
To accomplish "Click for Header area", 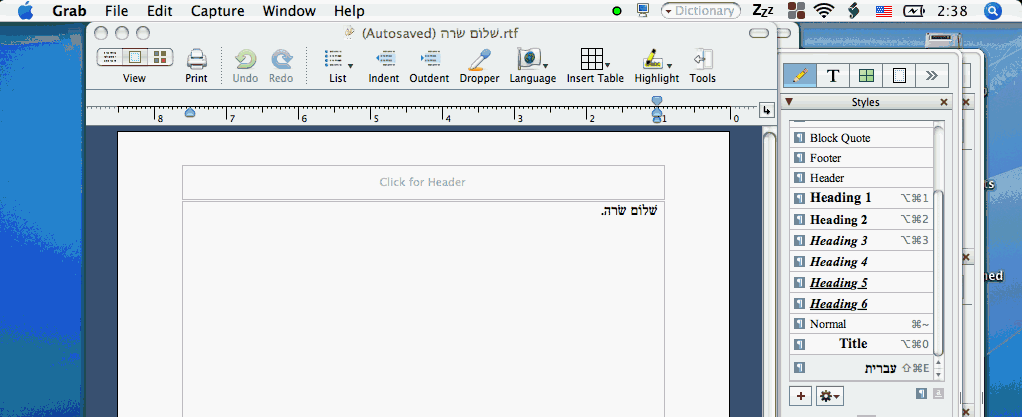I will [423, 182].
